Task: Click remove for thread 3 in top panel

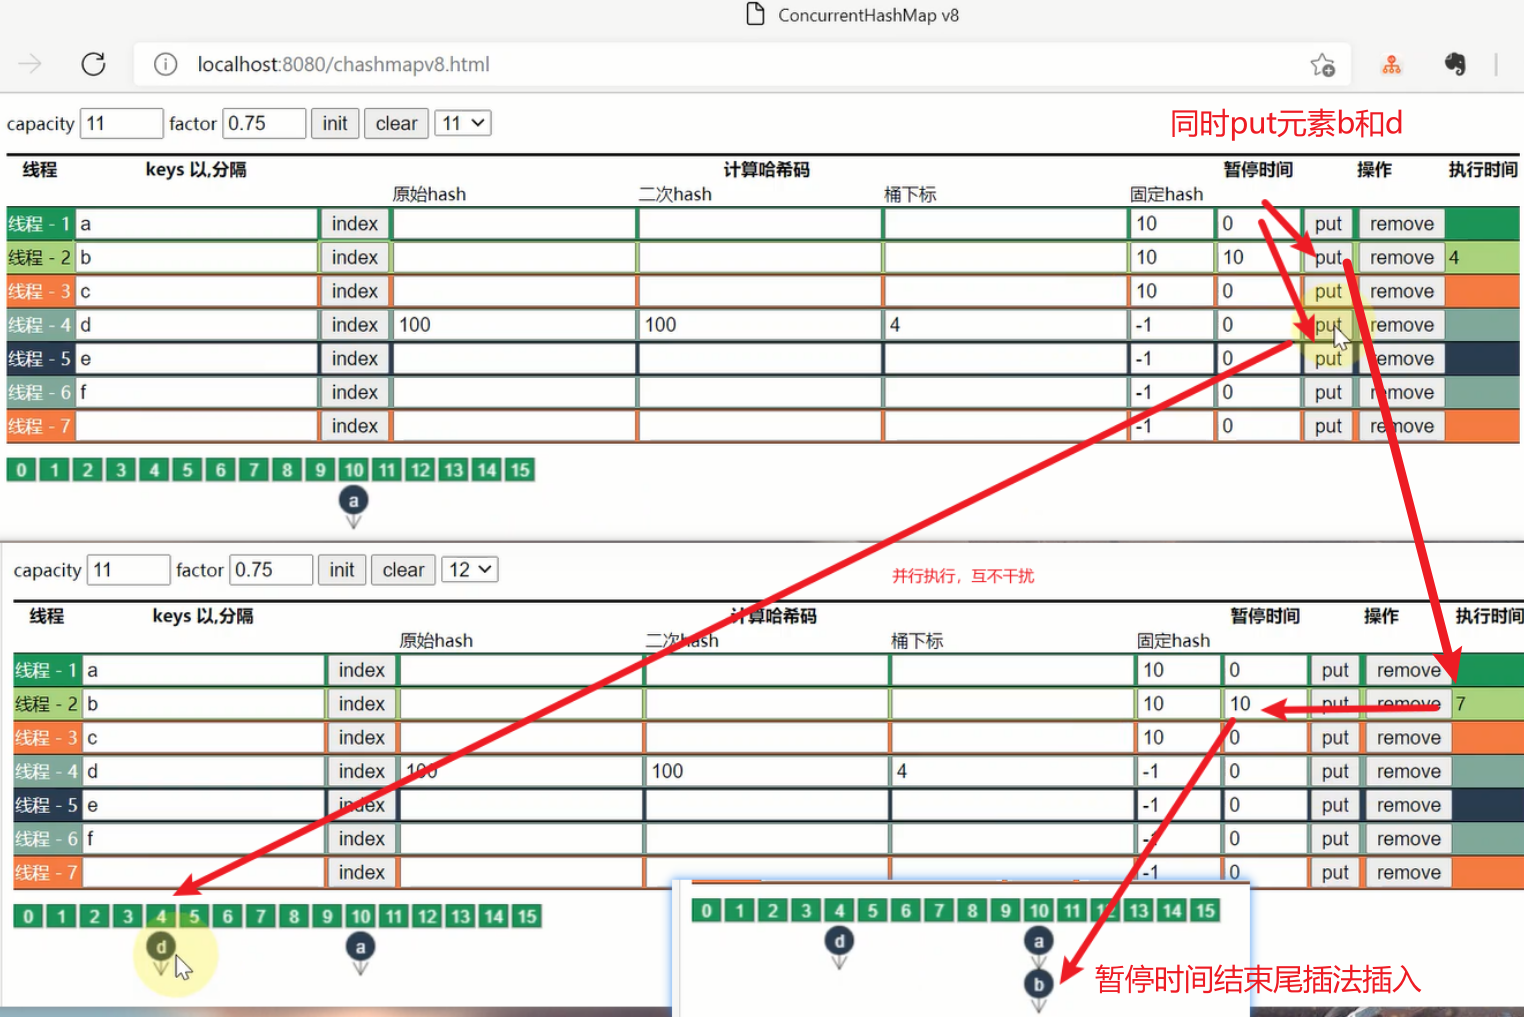Action: [x=1401, y=291]
